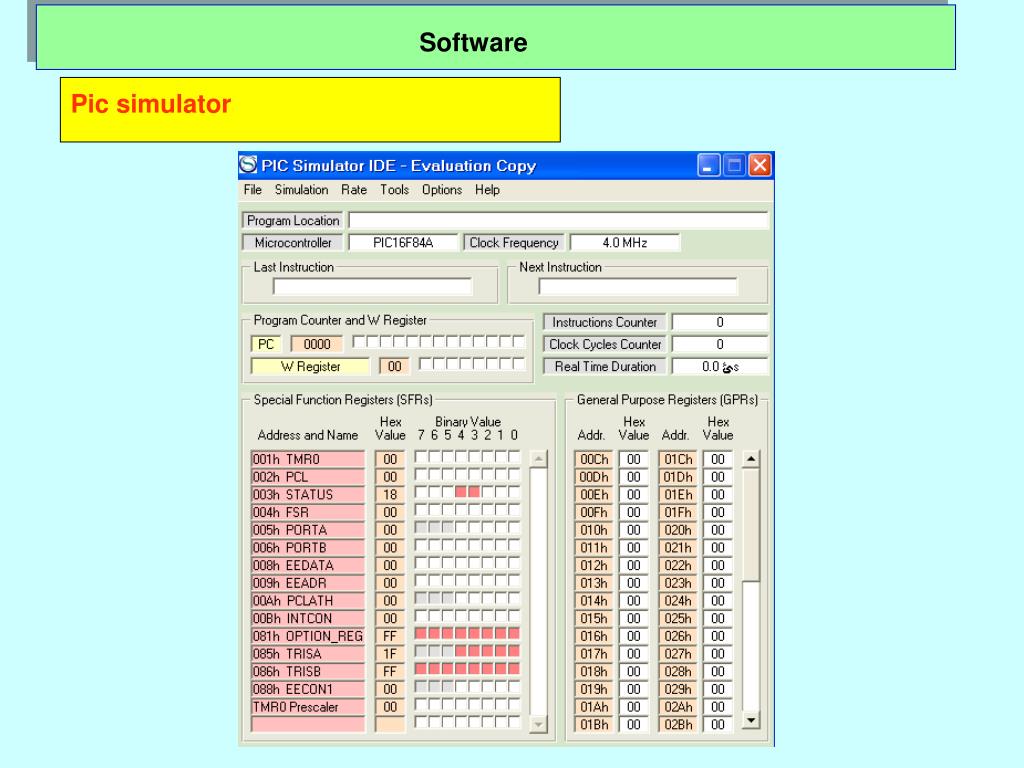Toggle bit 0 of the INTCON register
Viewport: 1024px width, 768px height.
(x=514, y=615)
